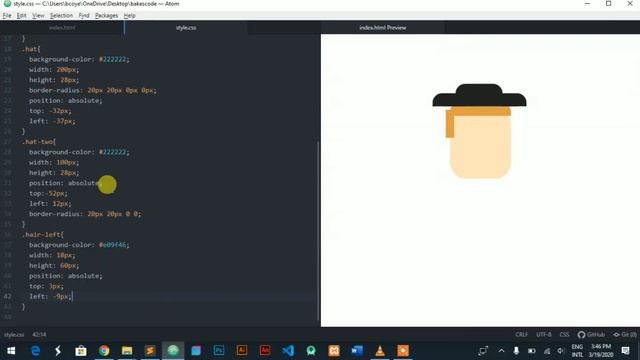The image size is (640, 360).
Task: Click the editor's vertical scrollbar
Action: pos(318,231)
